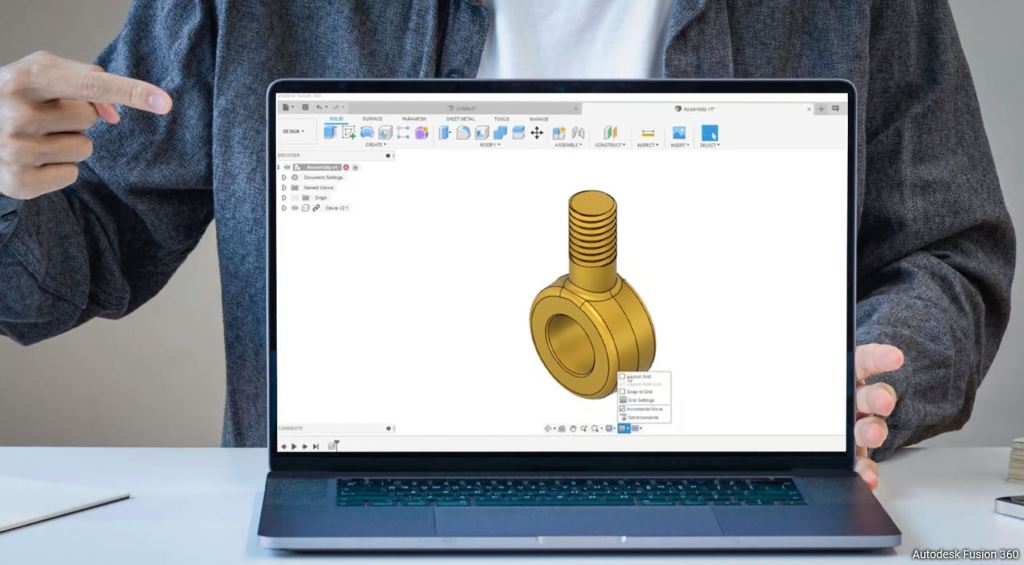Viewport: 1024px width, 565px height.
Task: Click the Insert image icon
Action: [678, 133]
